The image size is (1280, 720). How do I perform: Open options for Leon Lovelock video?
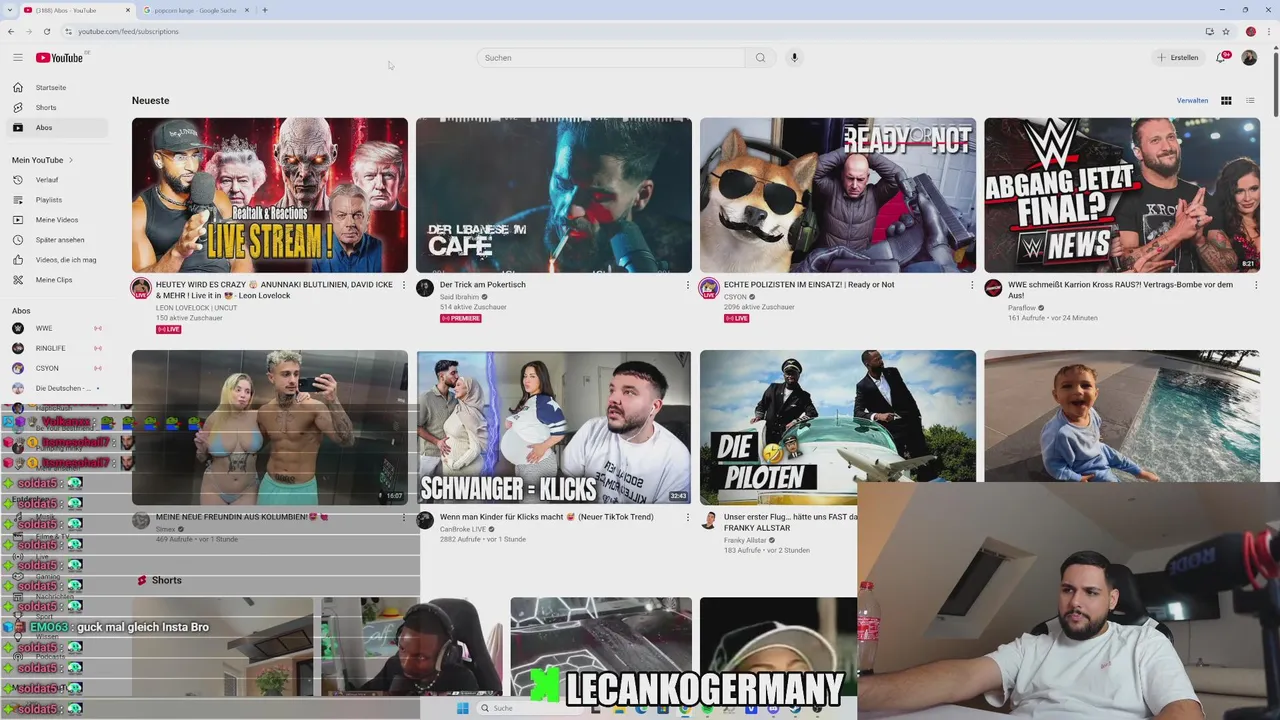404,285
